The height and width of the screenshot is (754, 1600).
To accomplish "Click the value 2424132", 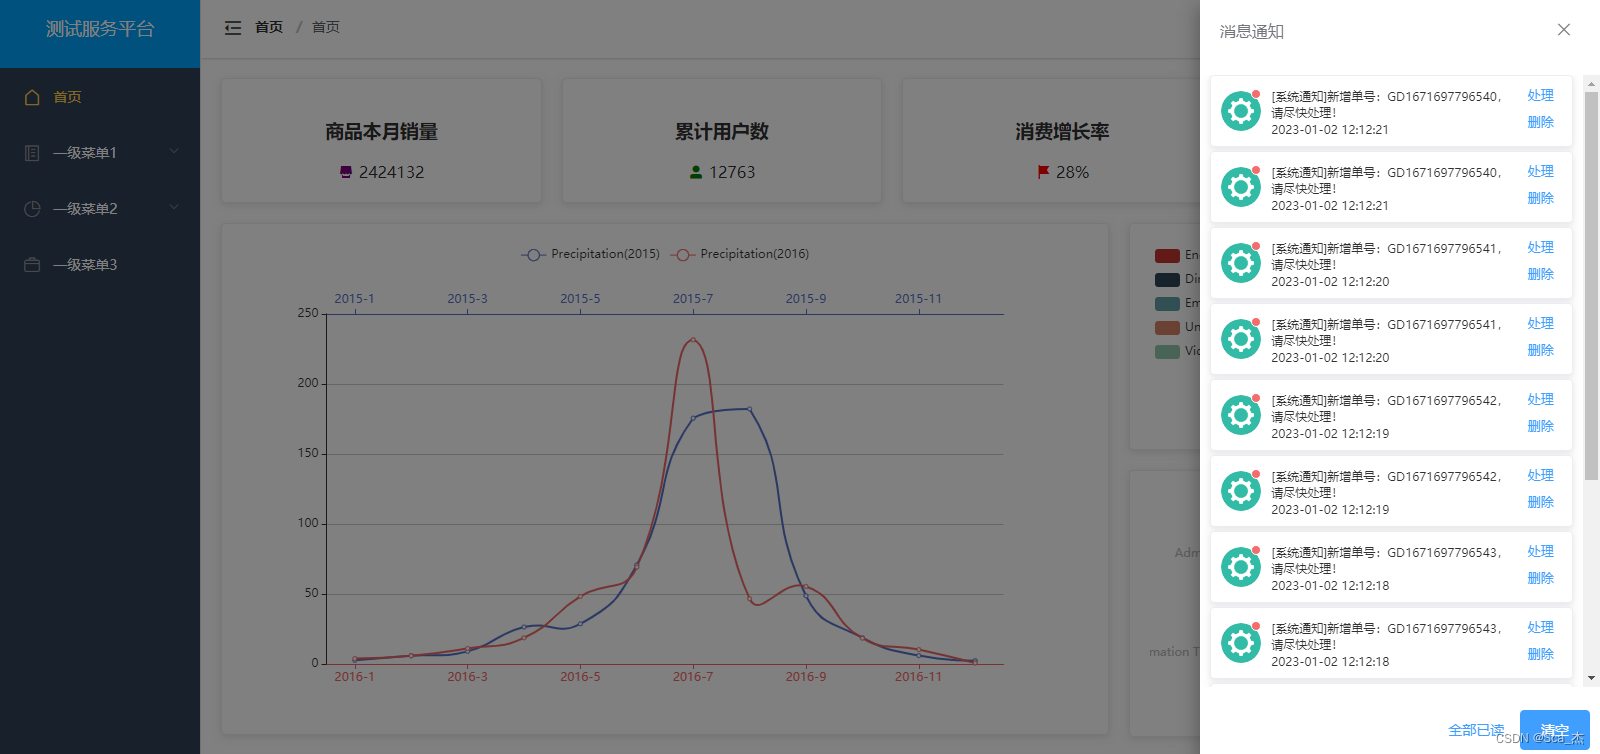I will click(392, 172).
